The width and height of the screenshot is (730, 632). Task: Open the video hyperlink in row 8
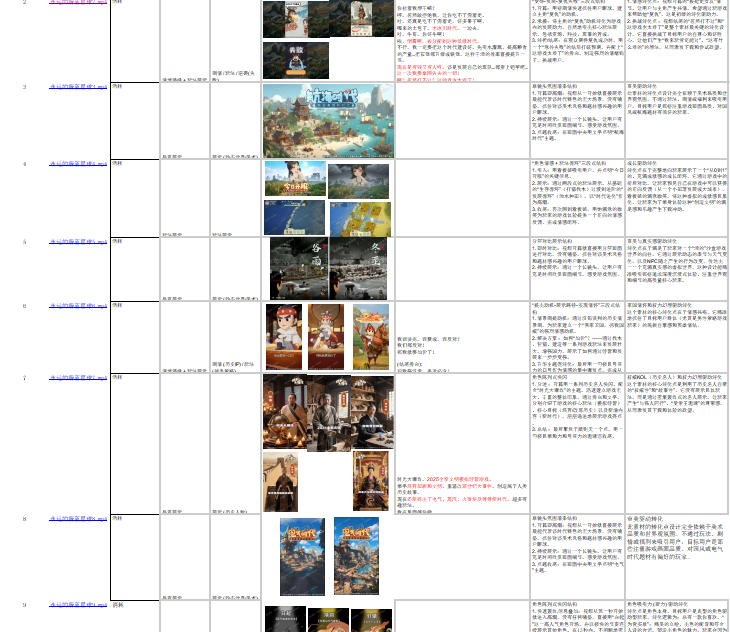[78, 519]
